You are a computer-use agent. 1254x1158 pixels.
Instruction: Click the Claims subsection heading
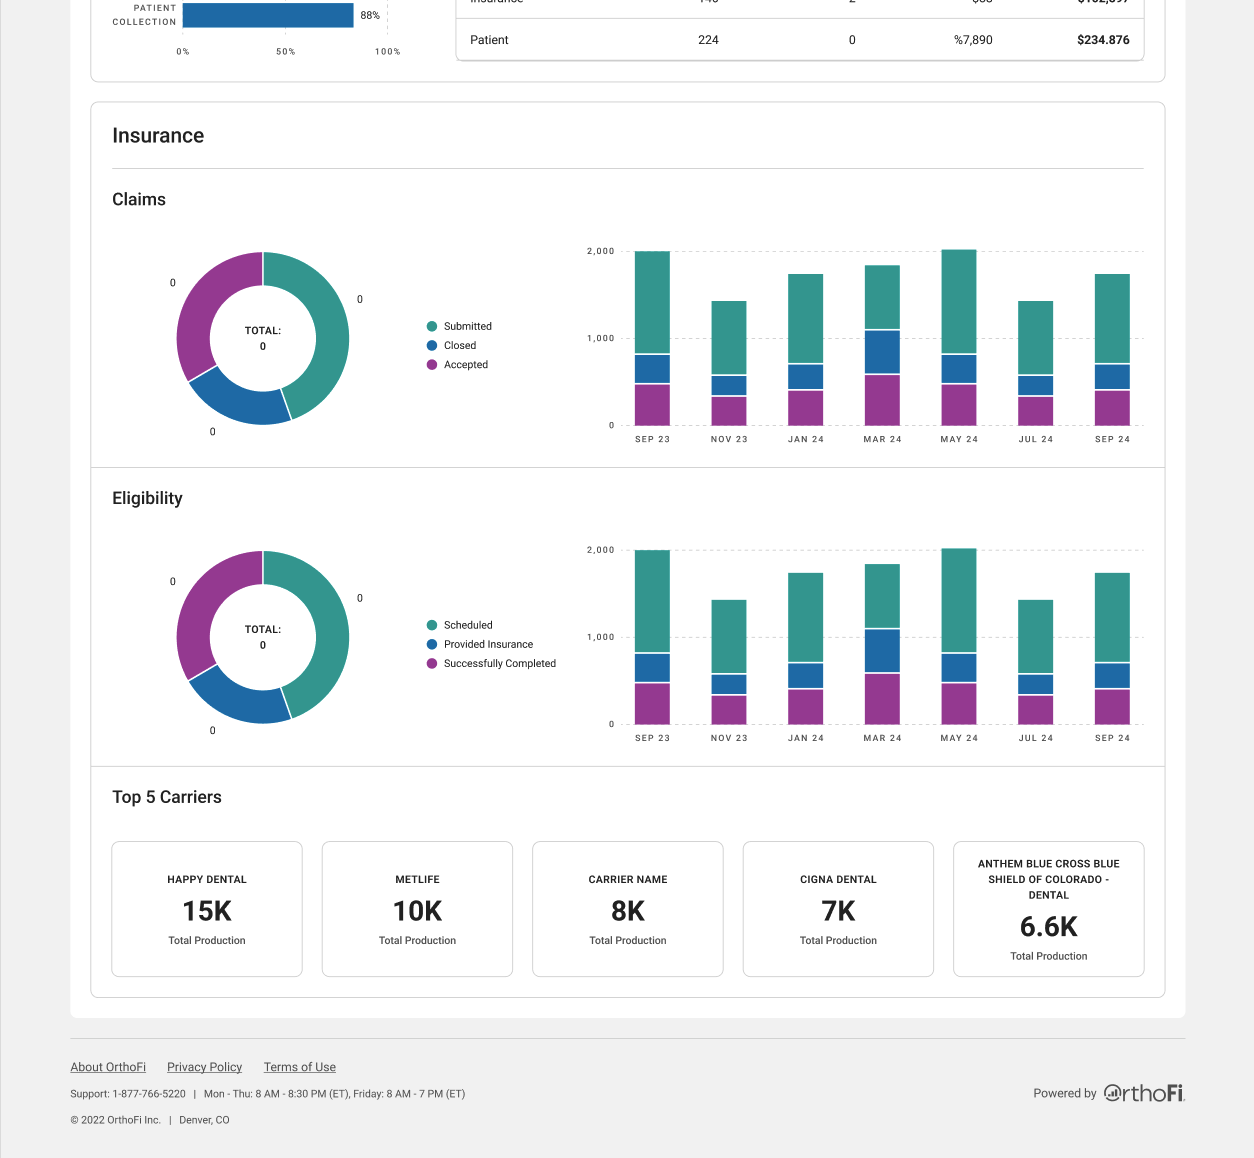[139, 199]
